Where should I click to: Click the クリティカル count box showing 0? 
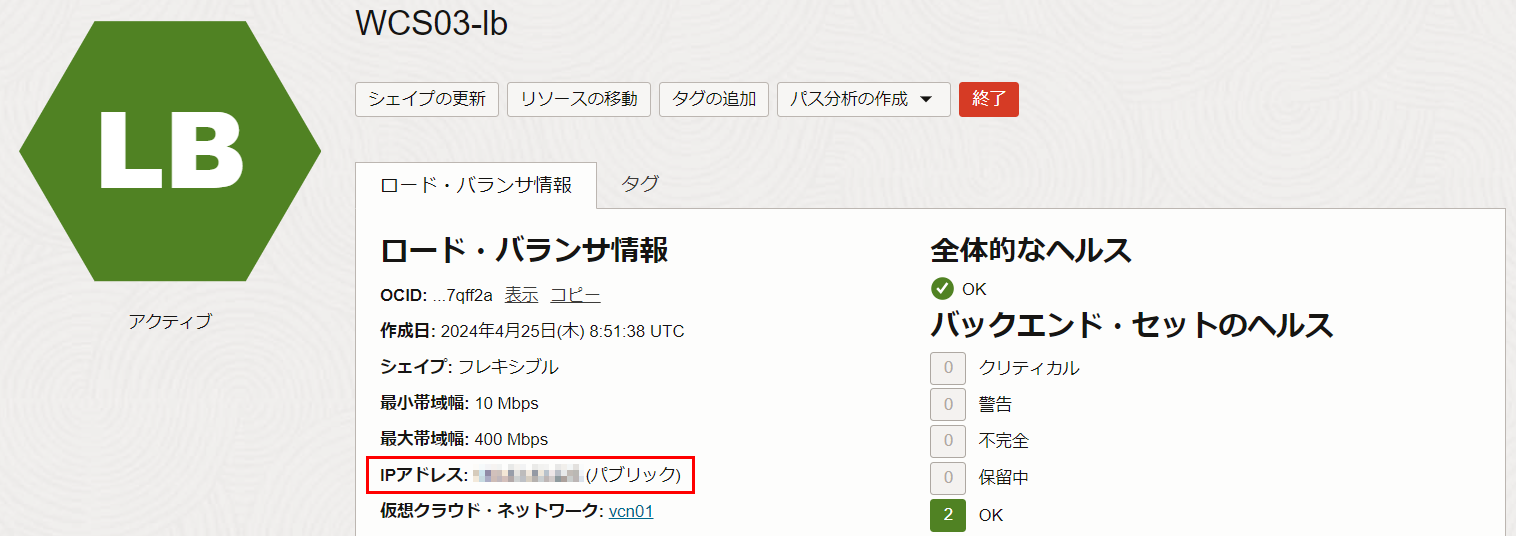(x=948, y=368)
